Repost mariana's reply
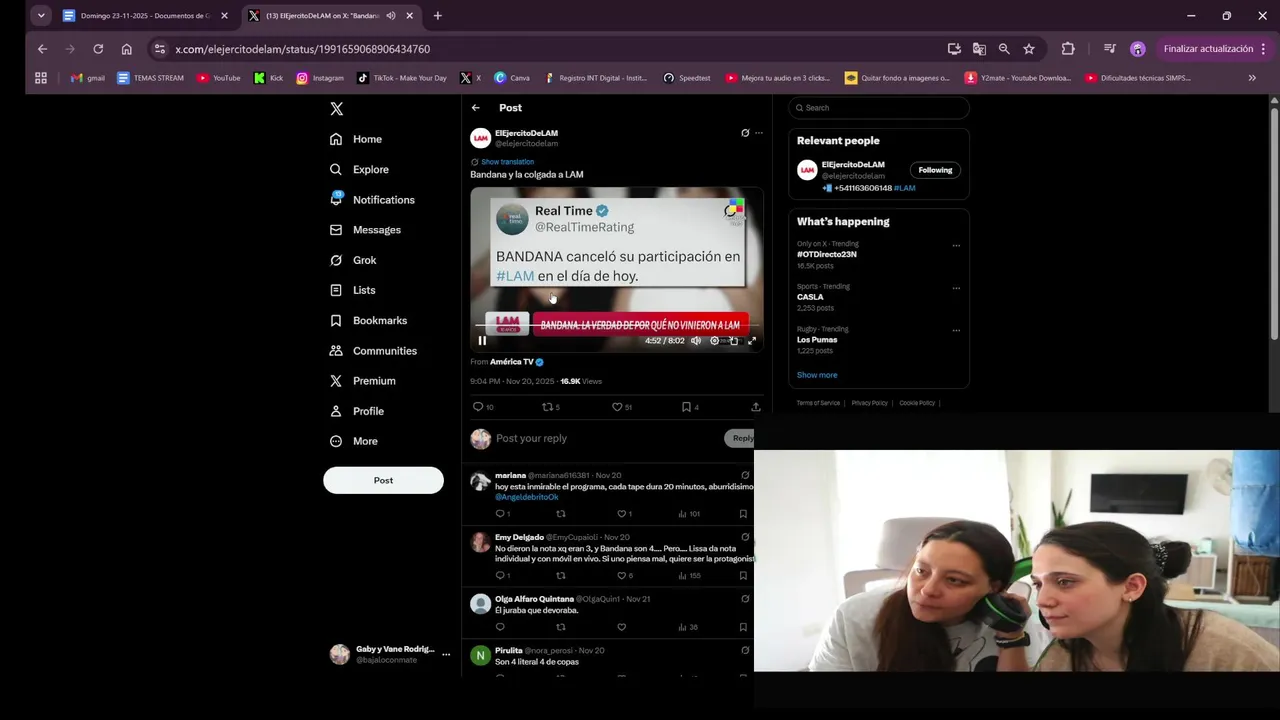 point(561,514)
